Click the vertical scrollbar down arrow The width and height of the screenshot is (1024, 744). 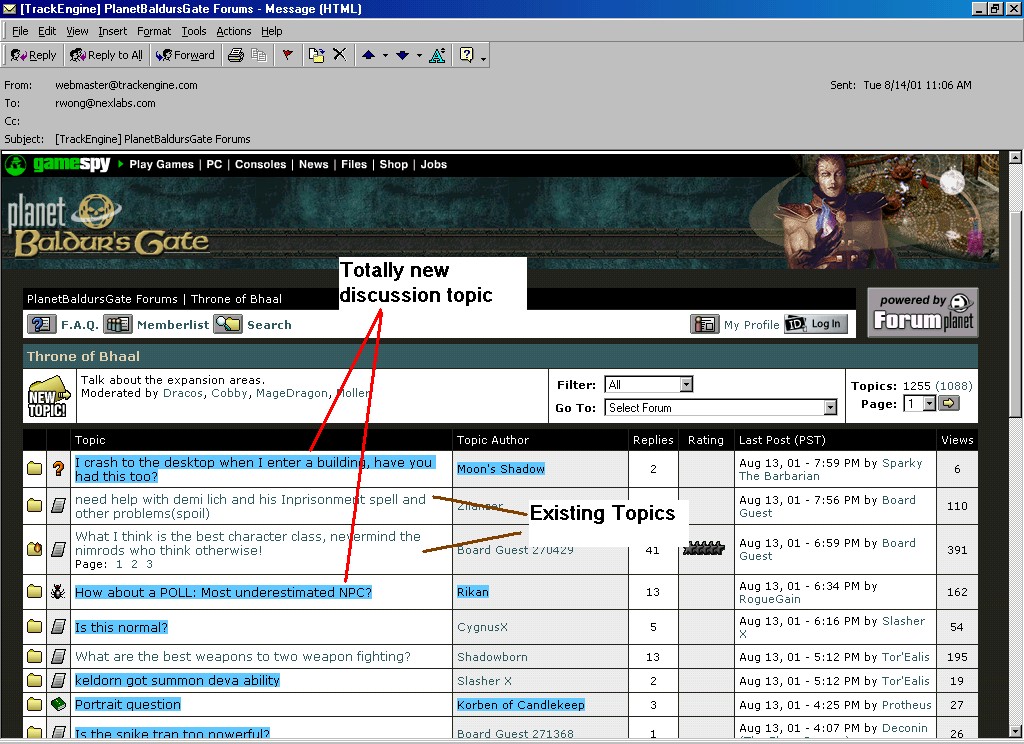coord(1015,731)
